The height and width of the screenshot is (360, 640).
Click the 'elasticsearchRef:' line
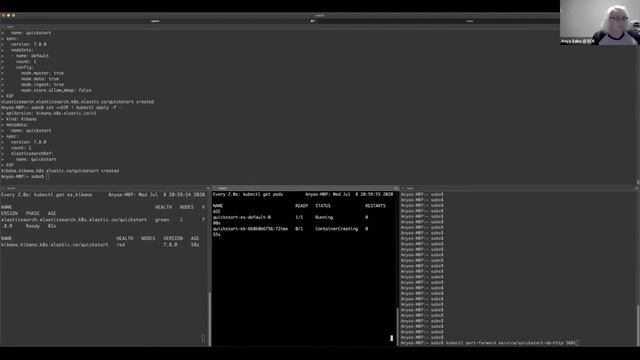pos(32,153)
